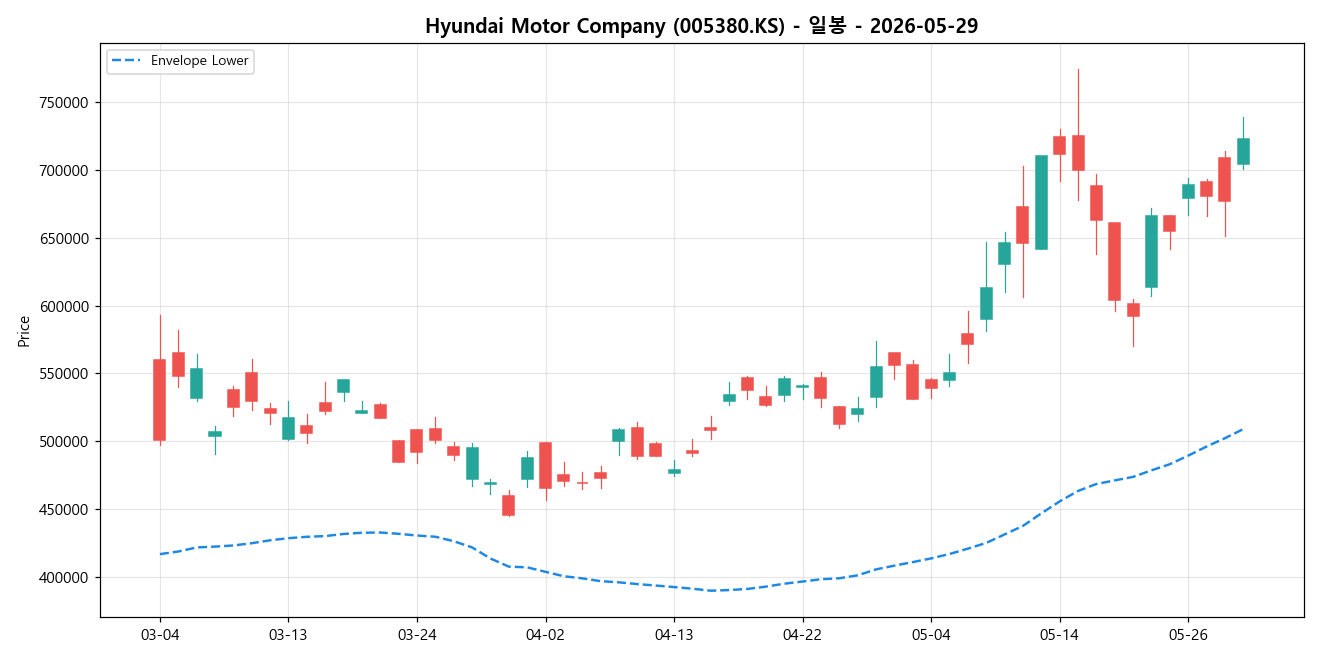The height and width of the screenshot is (660, 1320).
Task: Click the last green candlestick at far right
Action: [x=1243, y=151]
